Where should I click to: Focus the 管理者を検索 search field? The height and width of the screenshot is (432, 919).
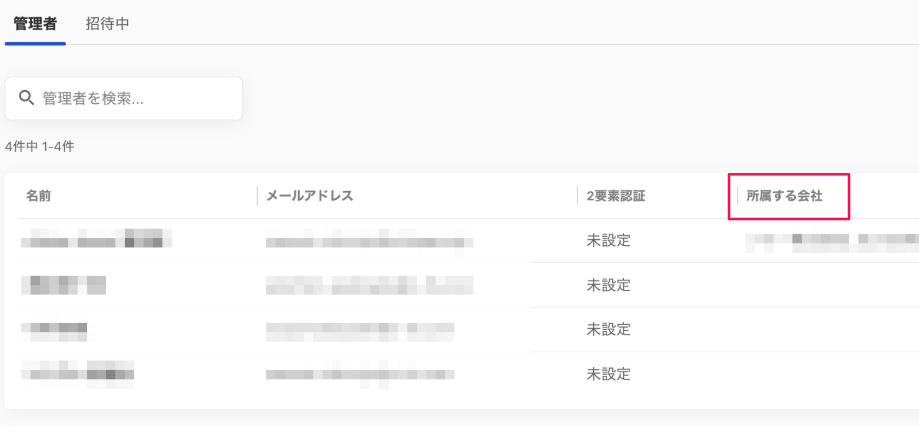click(x=124, y=98)
